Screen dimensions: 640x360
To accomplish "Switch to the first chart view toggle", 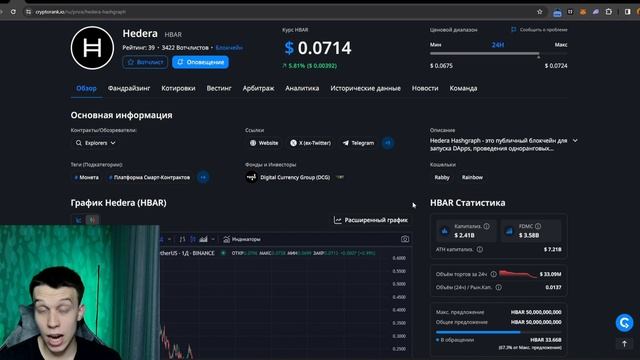I will [78, 220].
